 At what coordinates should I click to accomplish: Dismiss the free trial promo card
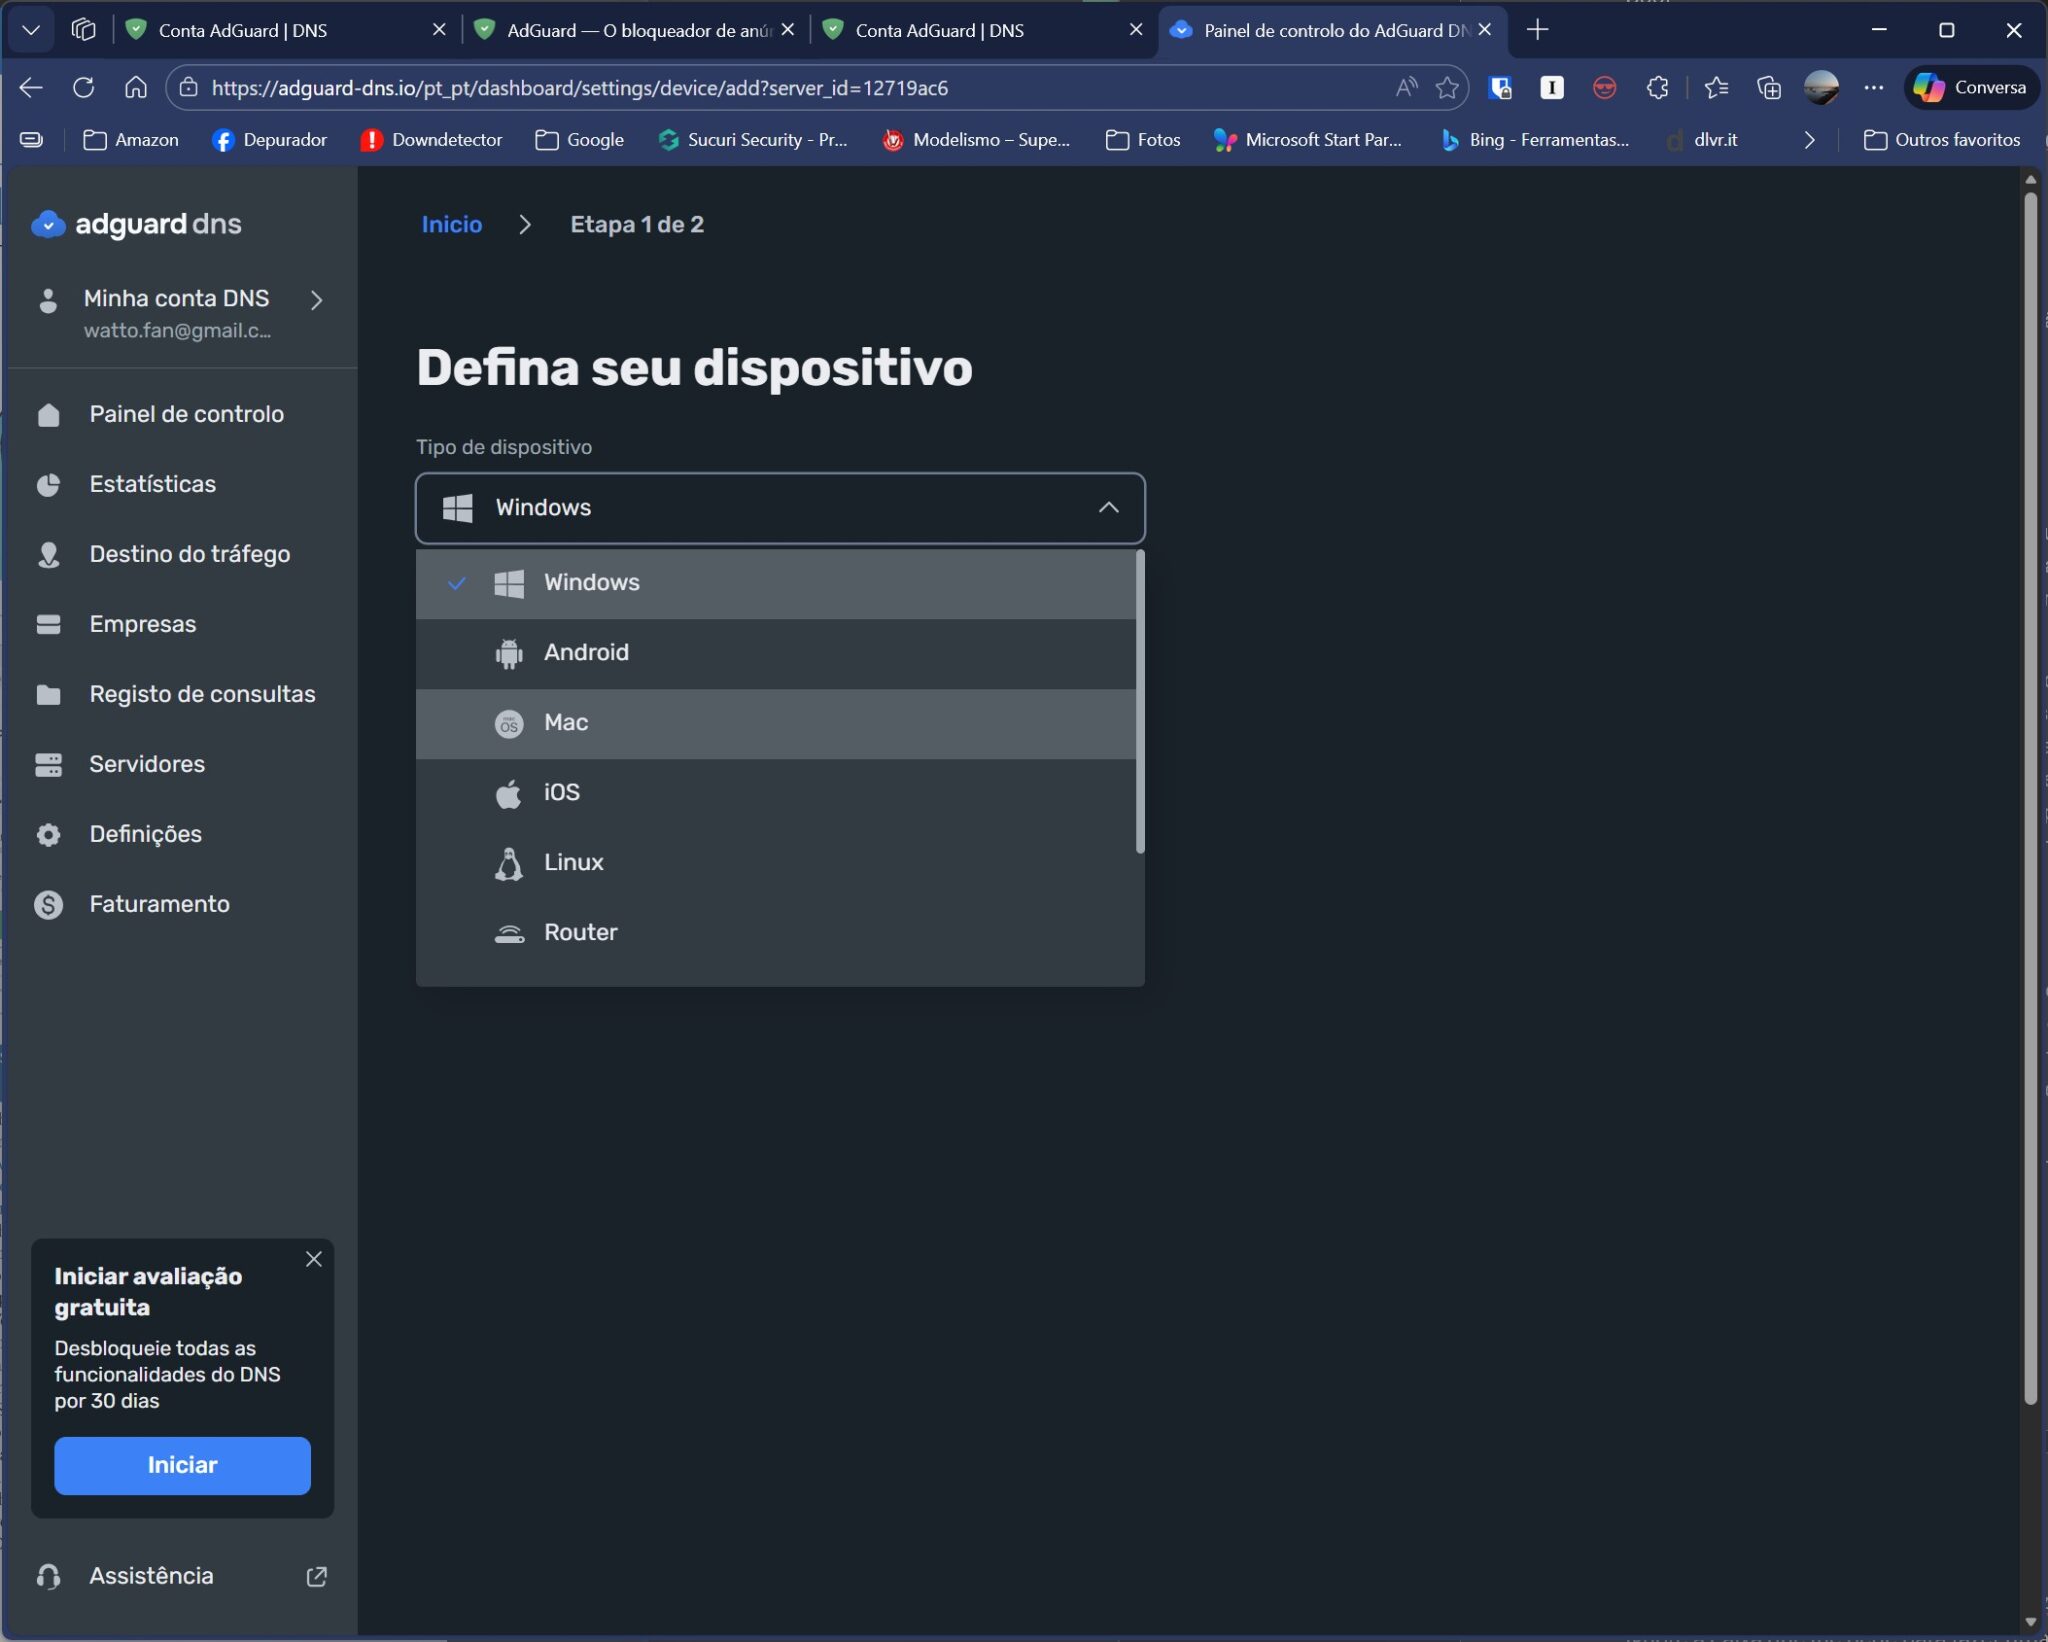click(313, 1259)
